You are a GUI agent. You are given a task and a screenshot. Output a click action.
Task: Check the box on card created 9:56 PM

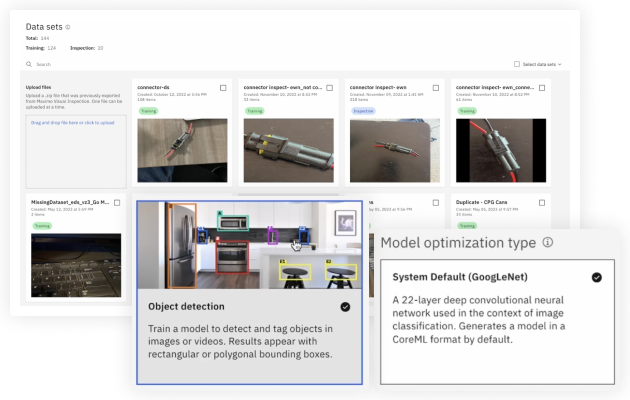(436, 203)
